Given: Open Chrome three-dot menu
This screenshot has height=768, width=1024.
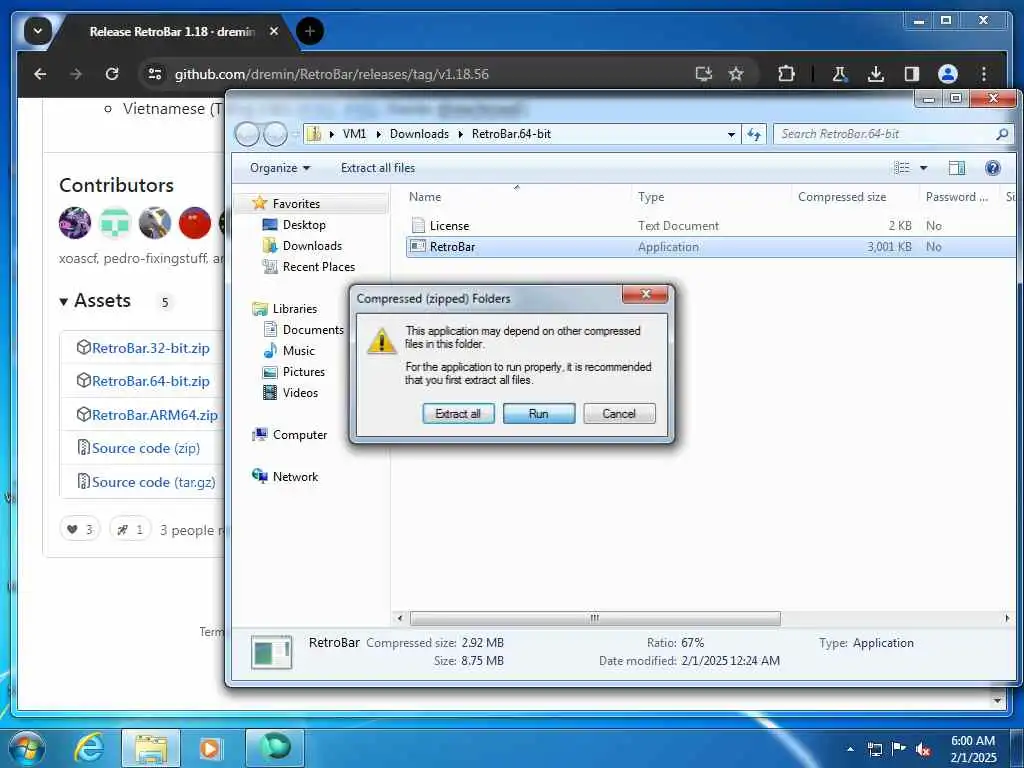Looking at the screenshot, I should [x=984, y=74].
